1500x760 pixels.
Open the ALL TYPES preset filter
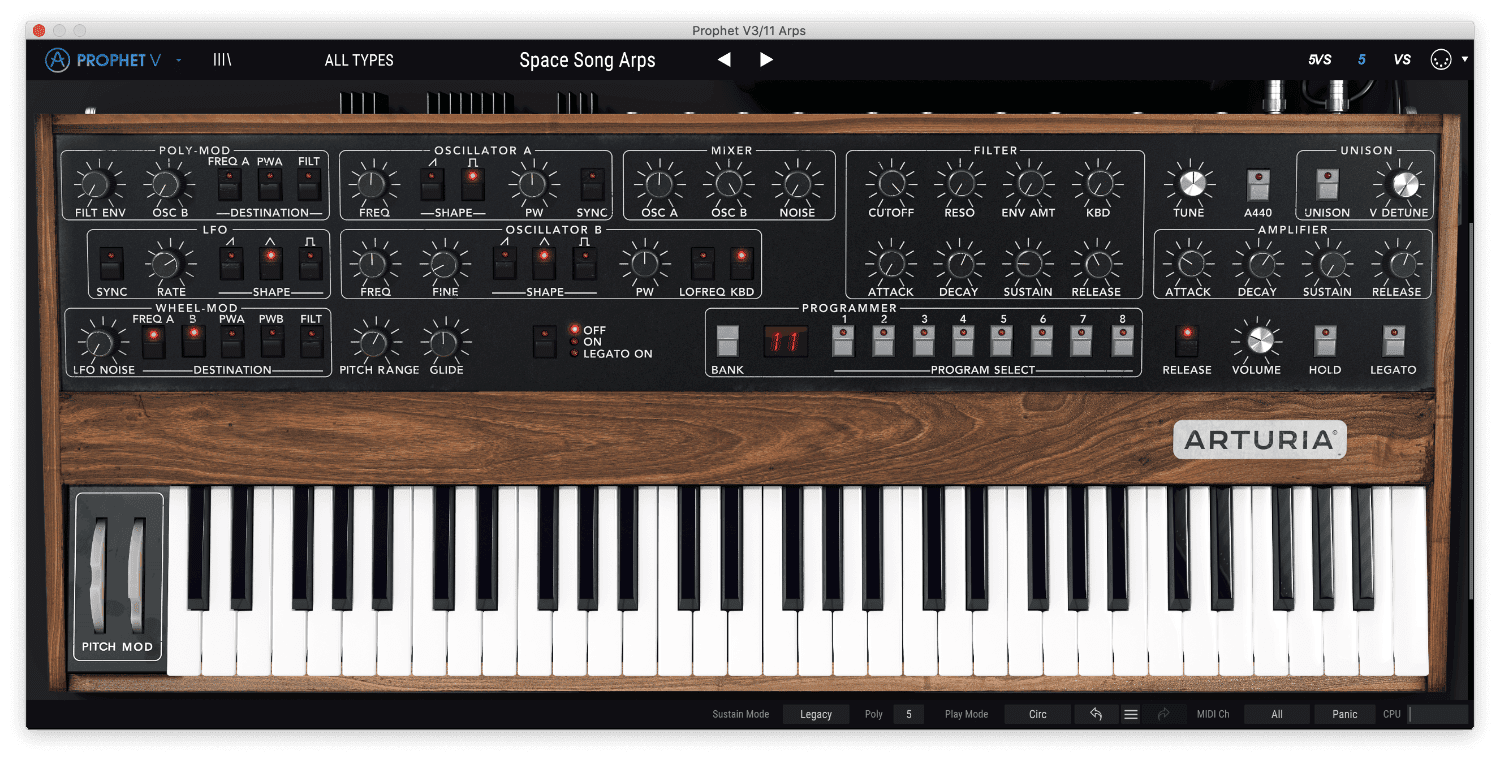click(x=359, y=60)
